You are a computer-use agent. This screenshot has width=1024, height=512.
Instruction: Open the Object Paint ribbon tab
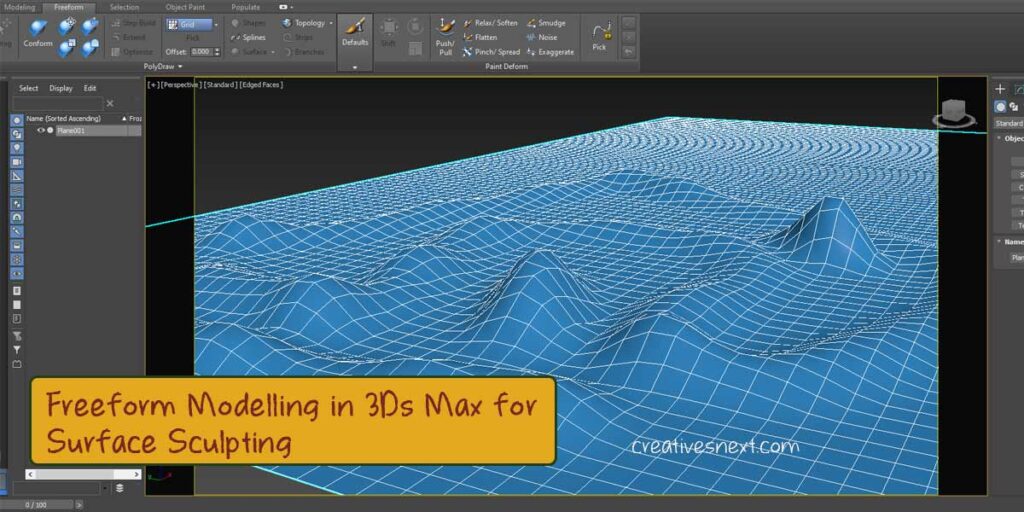coord(184,6)
